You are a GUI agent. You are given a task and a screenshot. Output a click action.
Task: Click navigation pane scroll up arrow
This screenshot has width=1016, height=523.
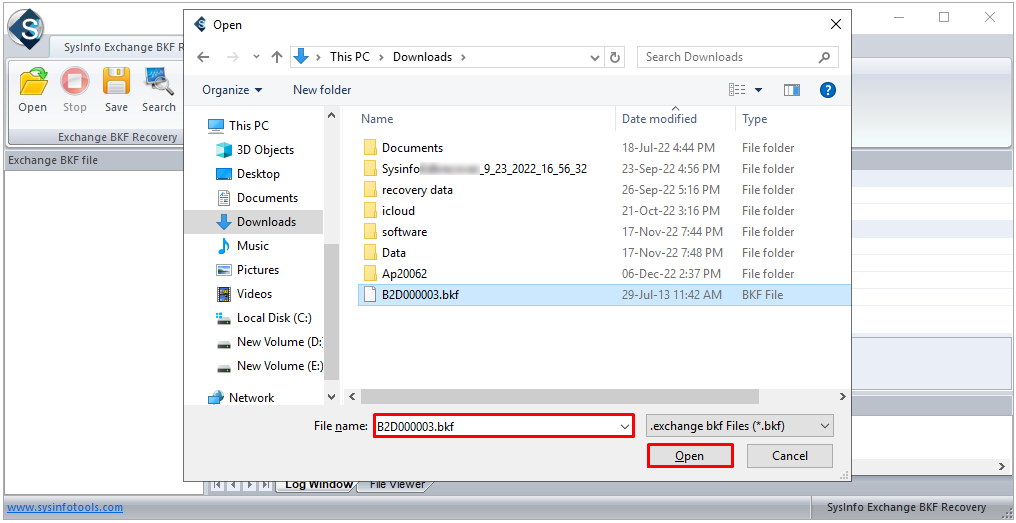point(331,115)
